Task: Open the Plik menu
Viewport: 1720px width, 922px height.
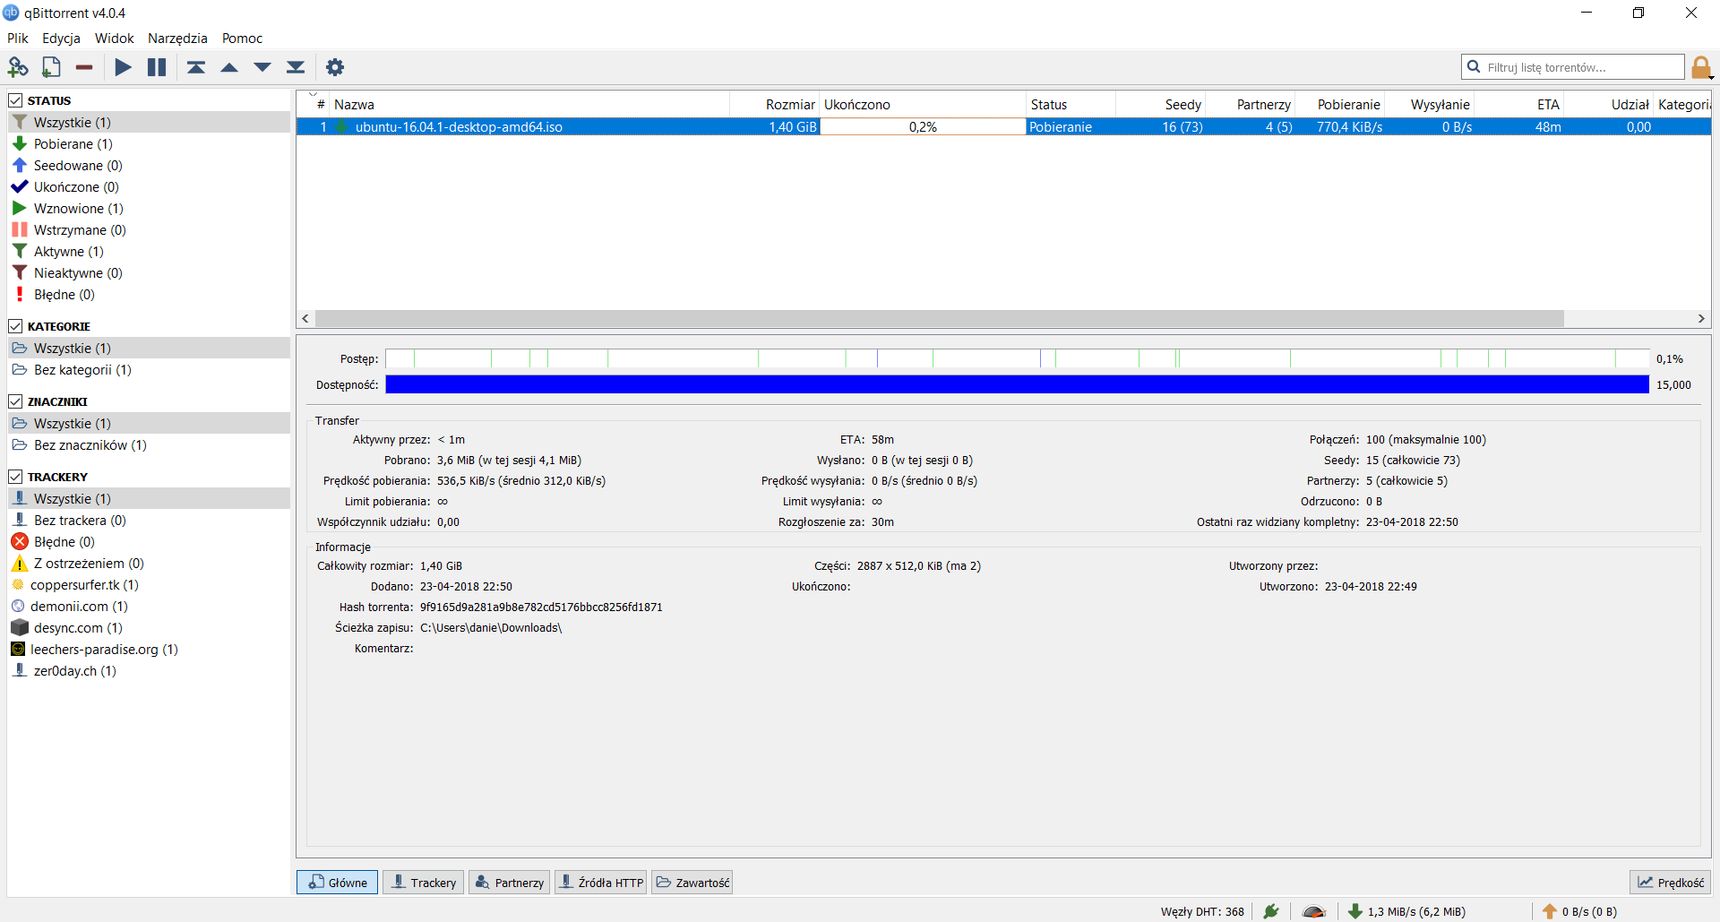Action: [x=18, y=38]
